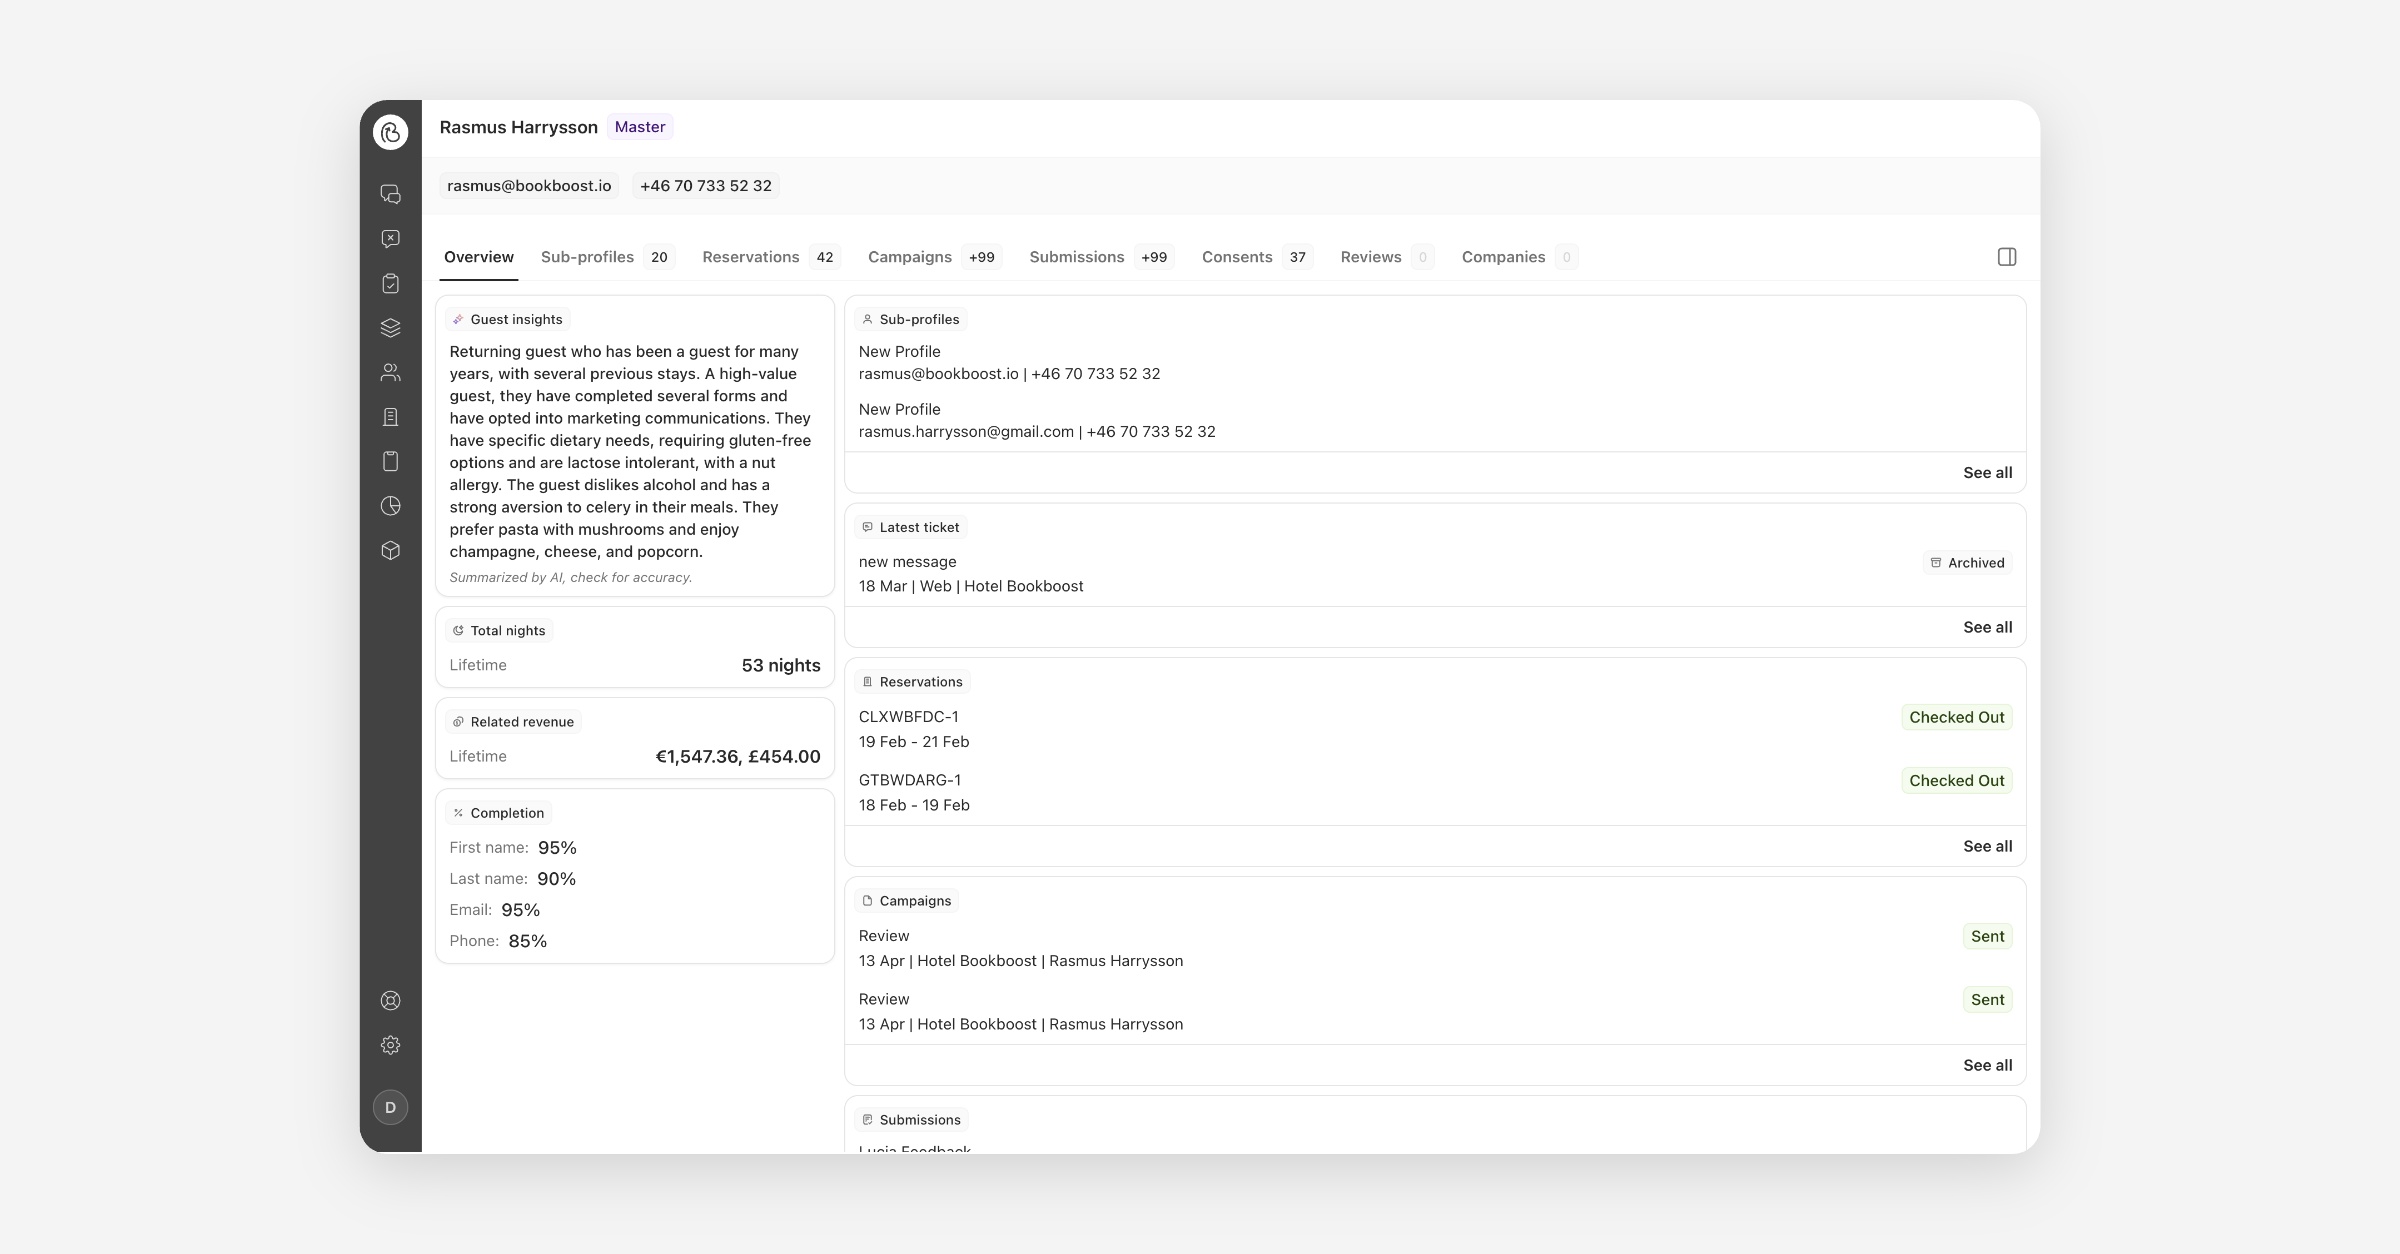2400x1254 pixels.
Task: Open the Companies tab
Action: click(x=1519, y=257)
